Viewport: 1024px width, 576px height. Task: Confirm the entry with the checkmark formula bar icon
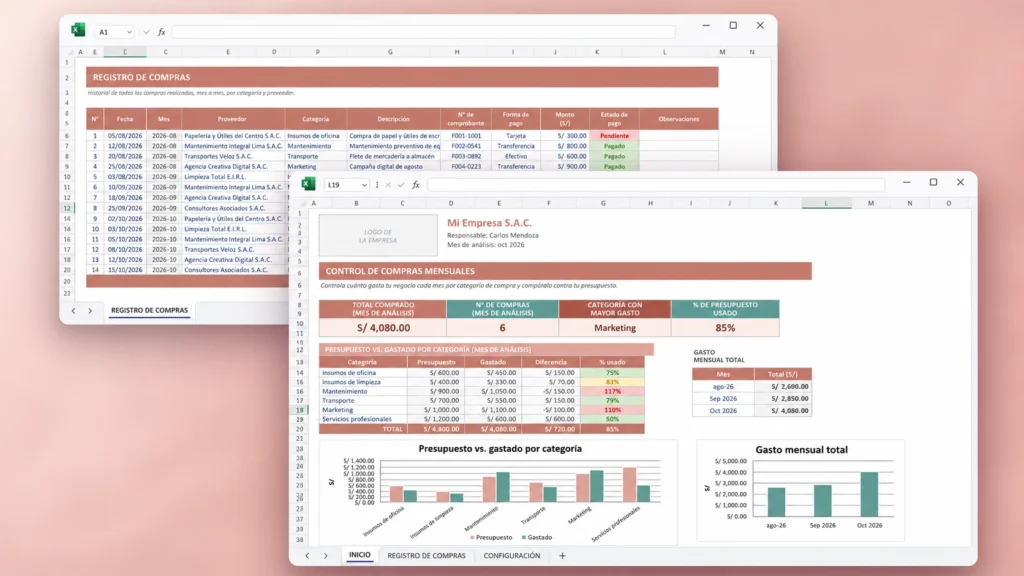pyautogui.click(x=401, y=185)
